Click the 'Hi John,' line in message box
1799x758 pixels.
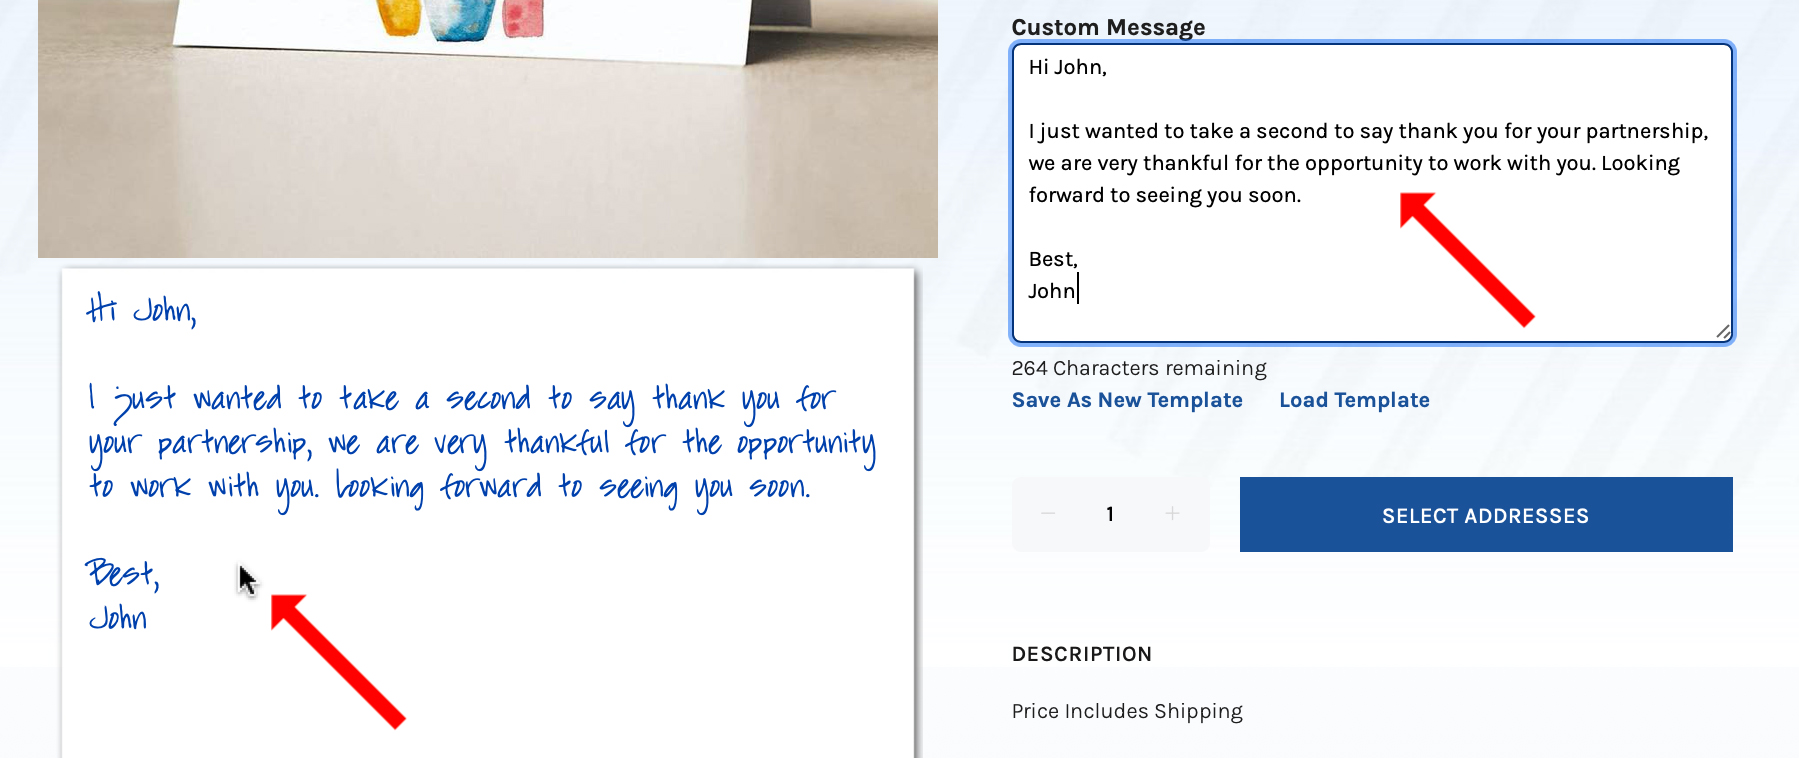click(x=1067, y=68)
